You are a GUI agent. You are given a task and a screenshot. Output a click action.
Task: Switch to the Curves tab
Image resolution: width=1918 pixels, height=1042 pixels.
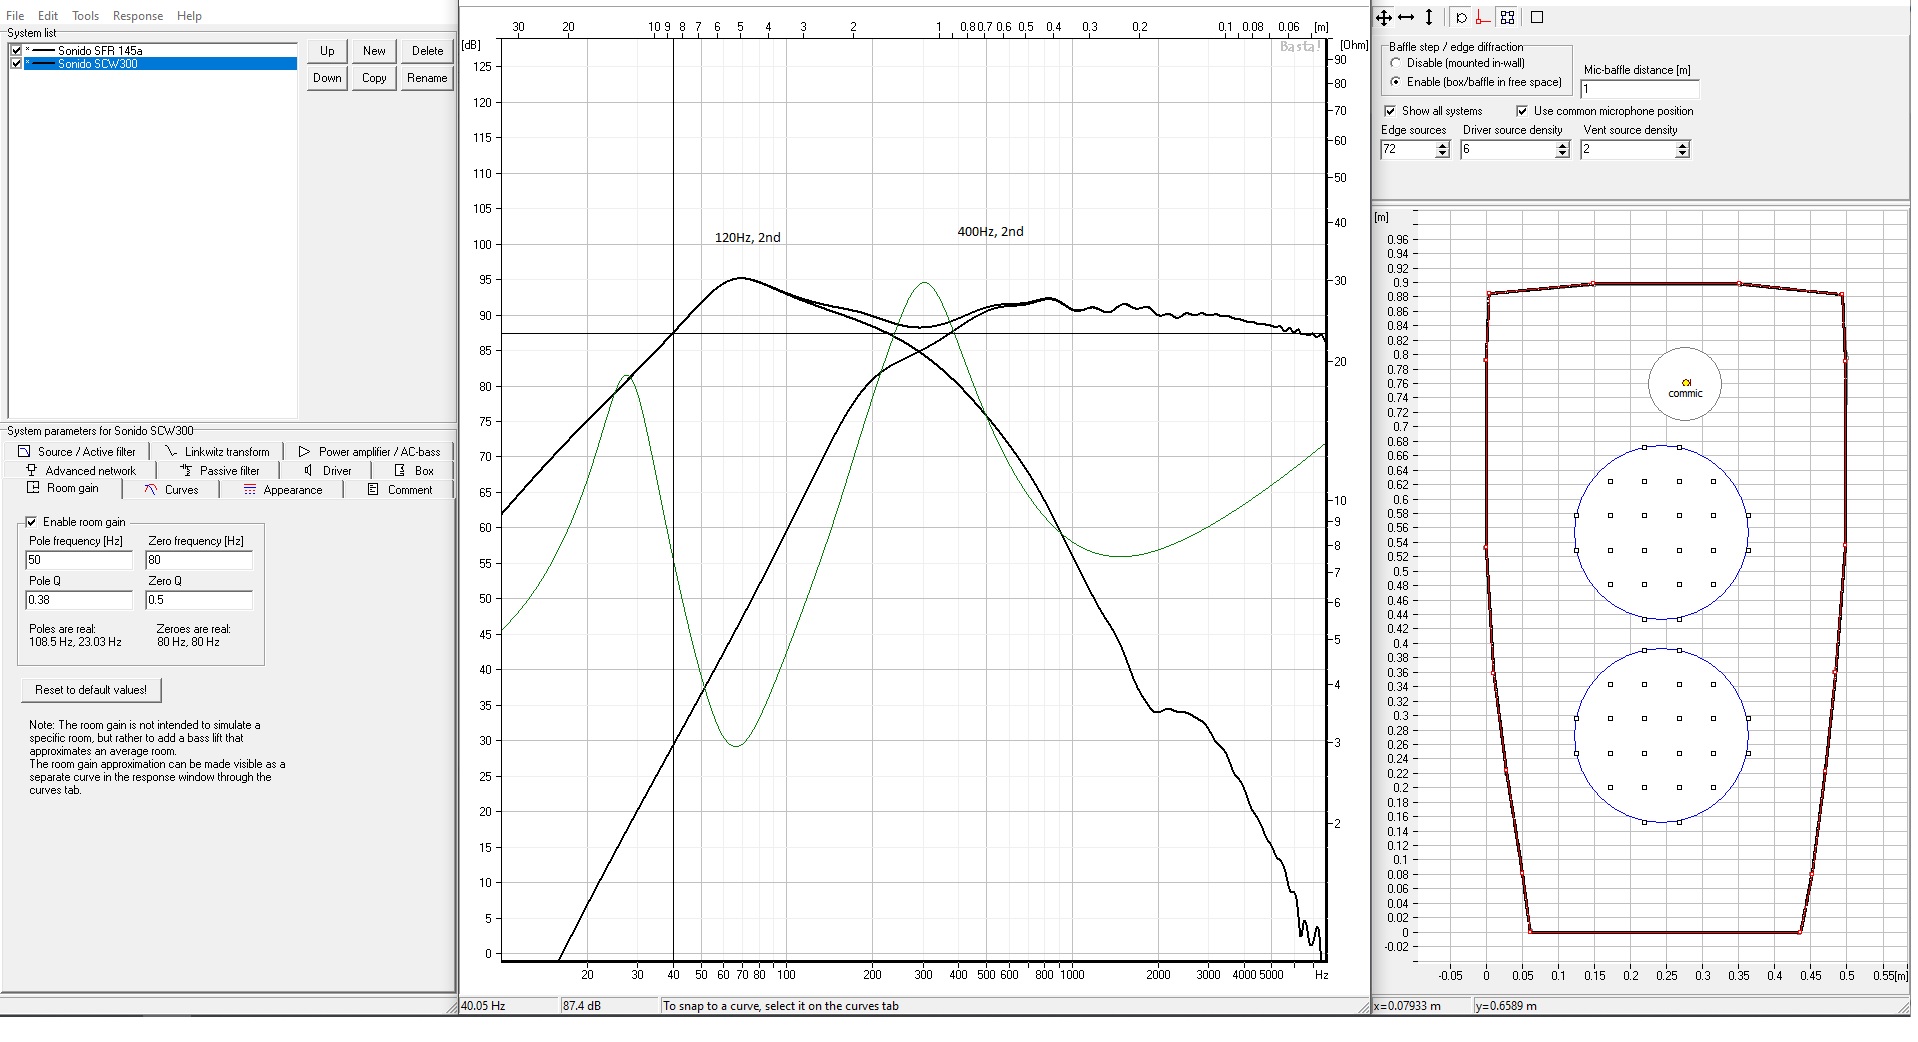171,490
